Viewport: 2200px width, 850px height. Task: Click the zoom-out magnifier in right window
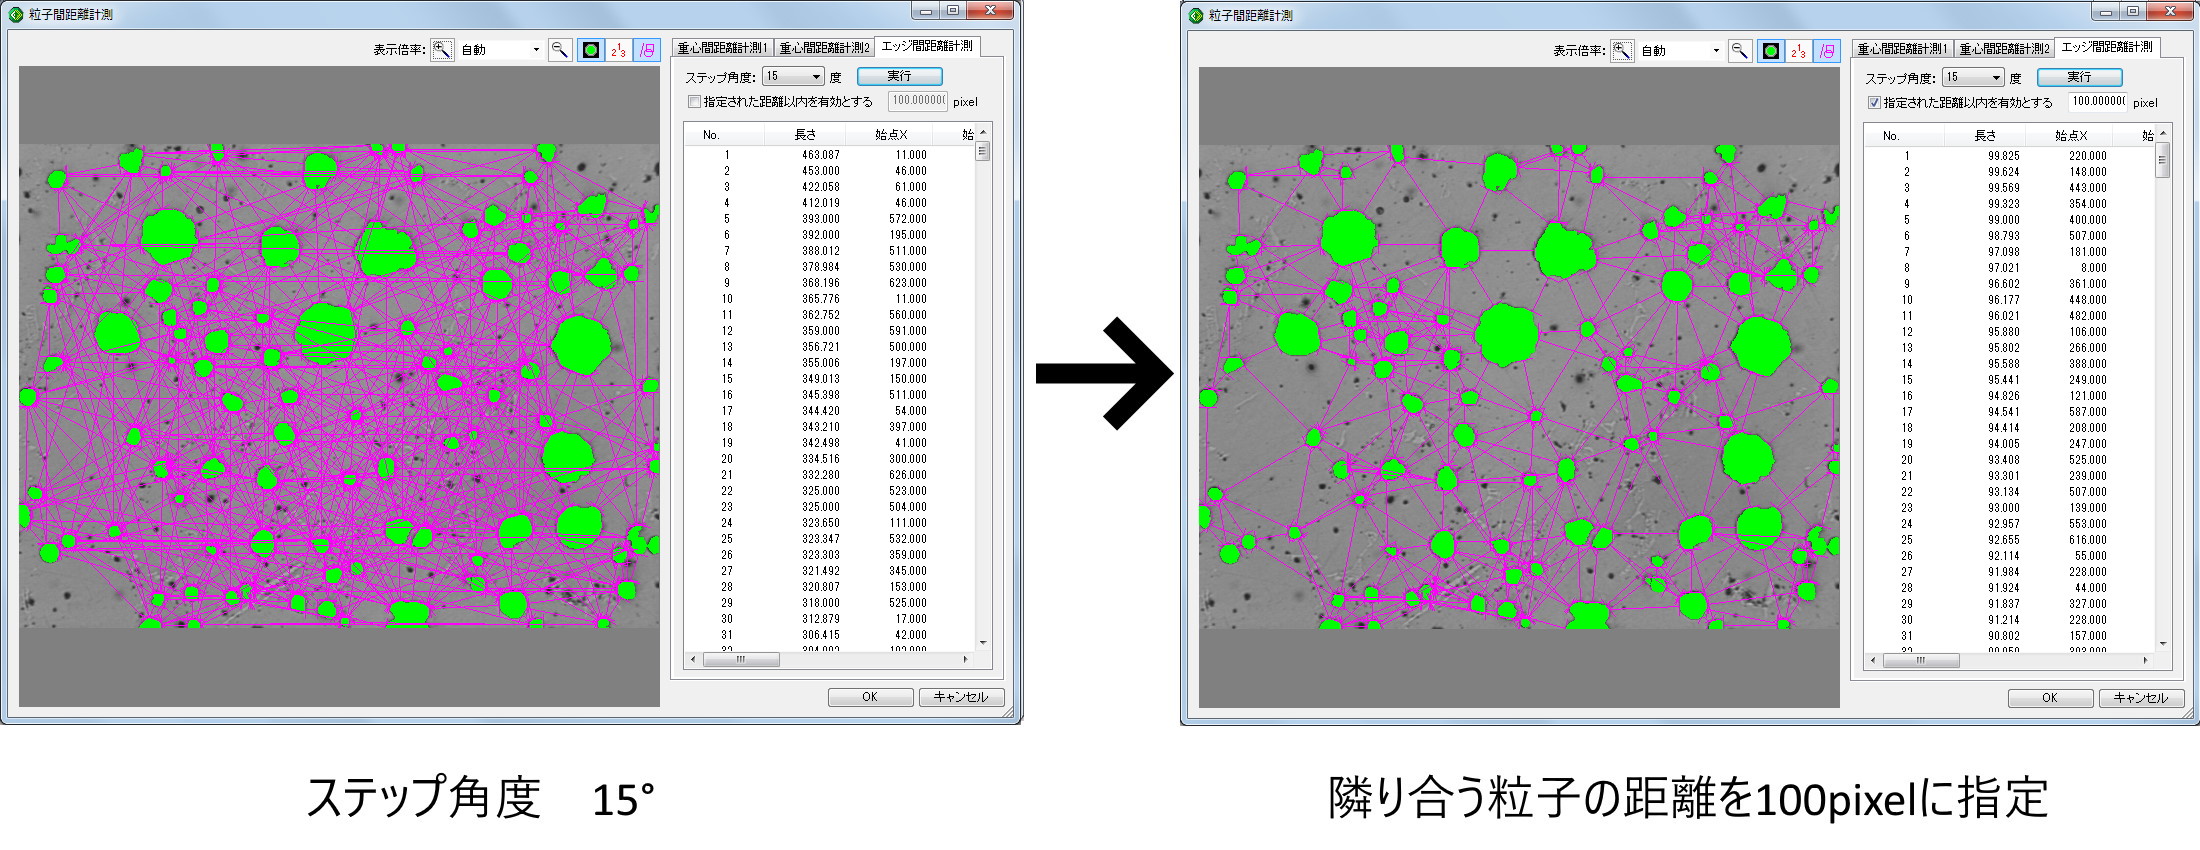click(x=1740, y=51)
